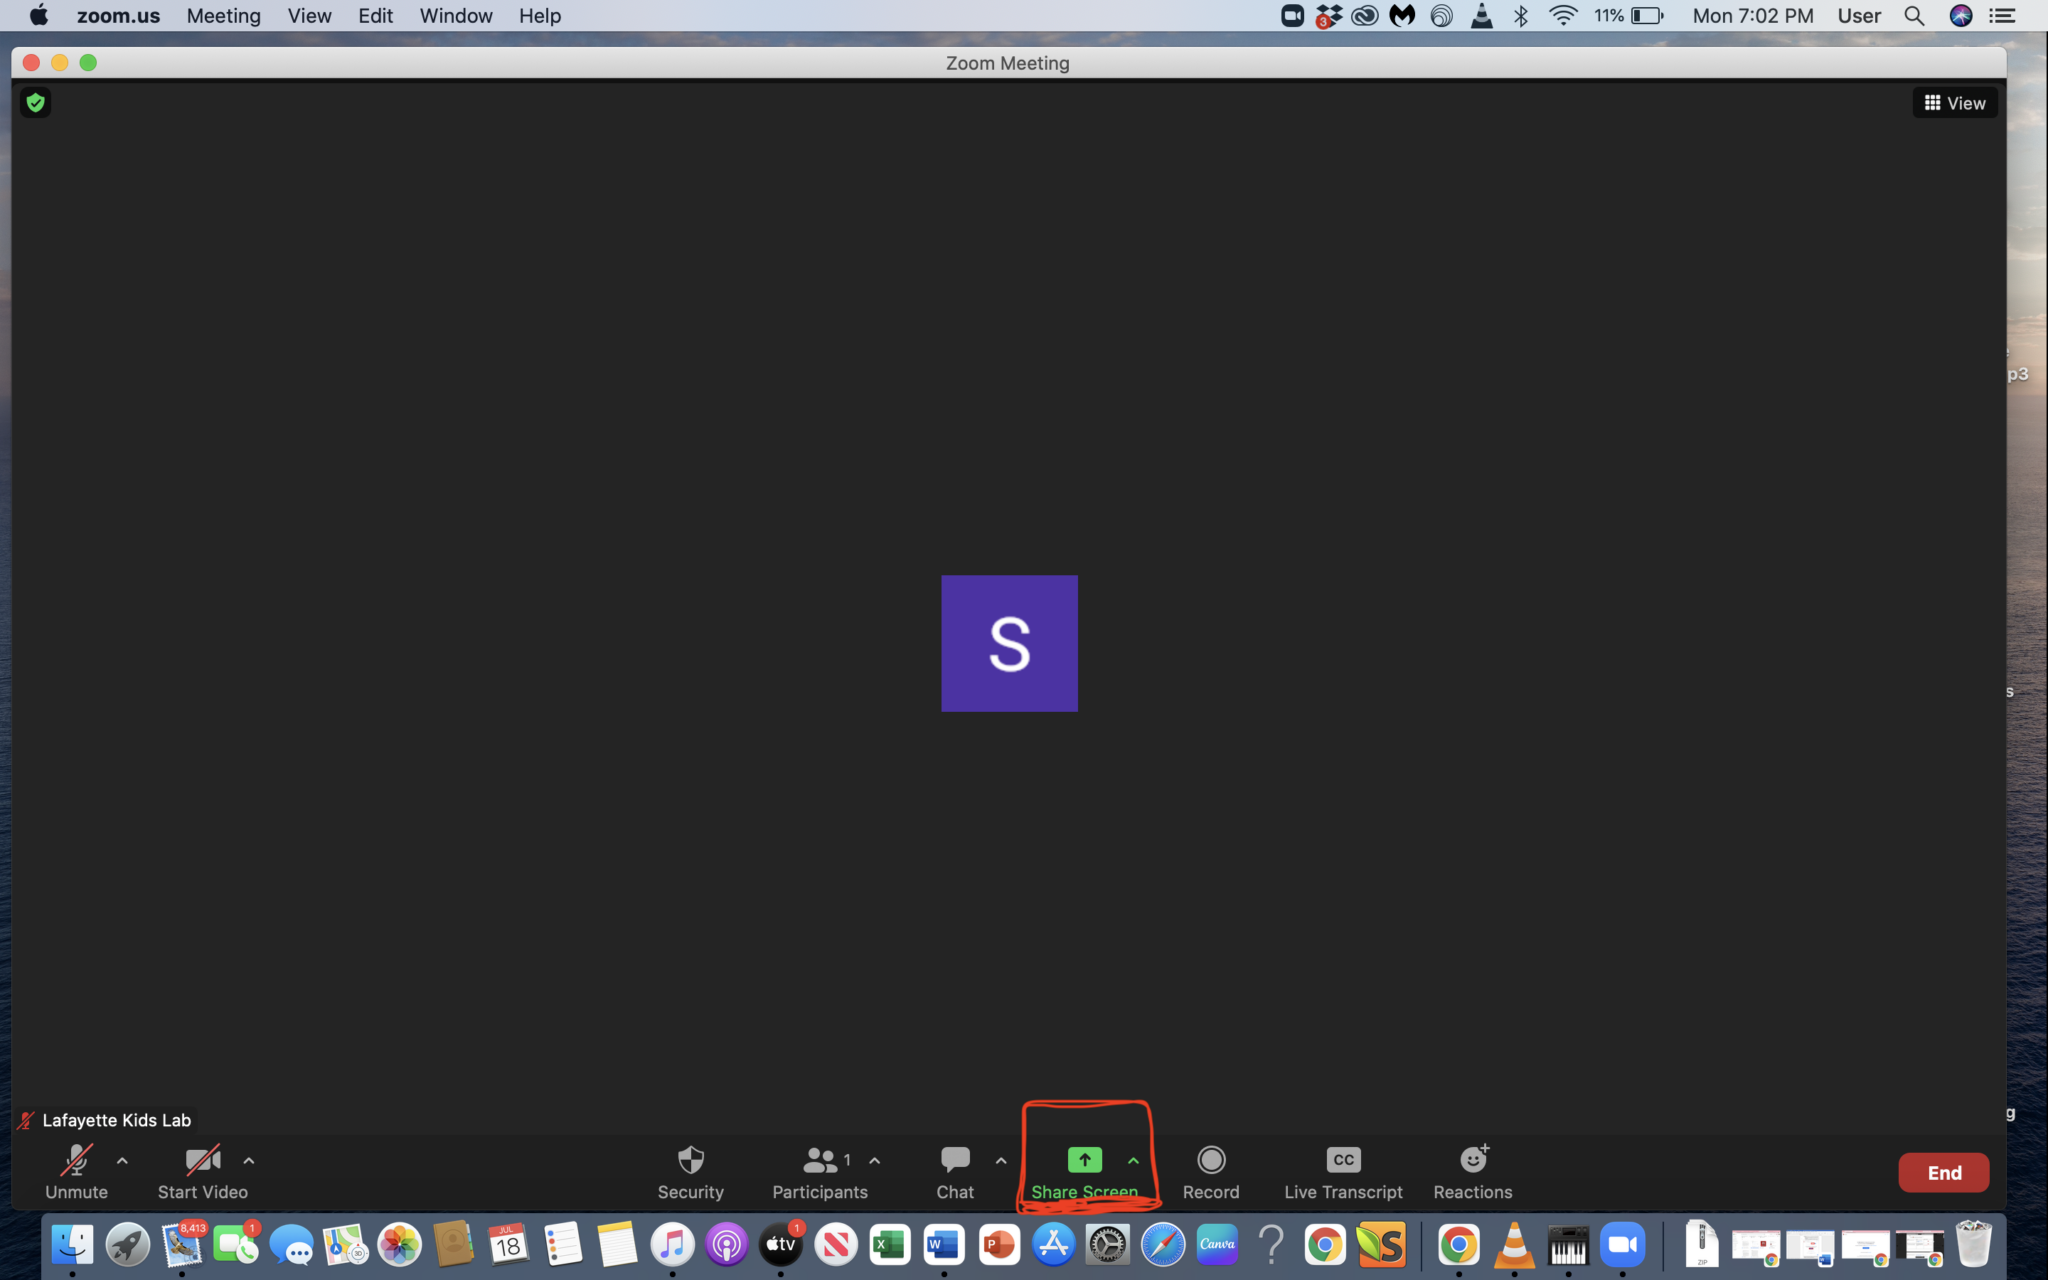Open the Participants panel
2048x1280 pixels.
pos(819,1171)
